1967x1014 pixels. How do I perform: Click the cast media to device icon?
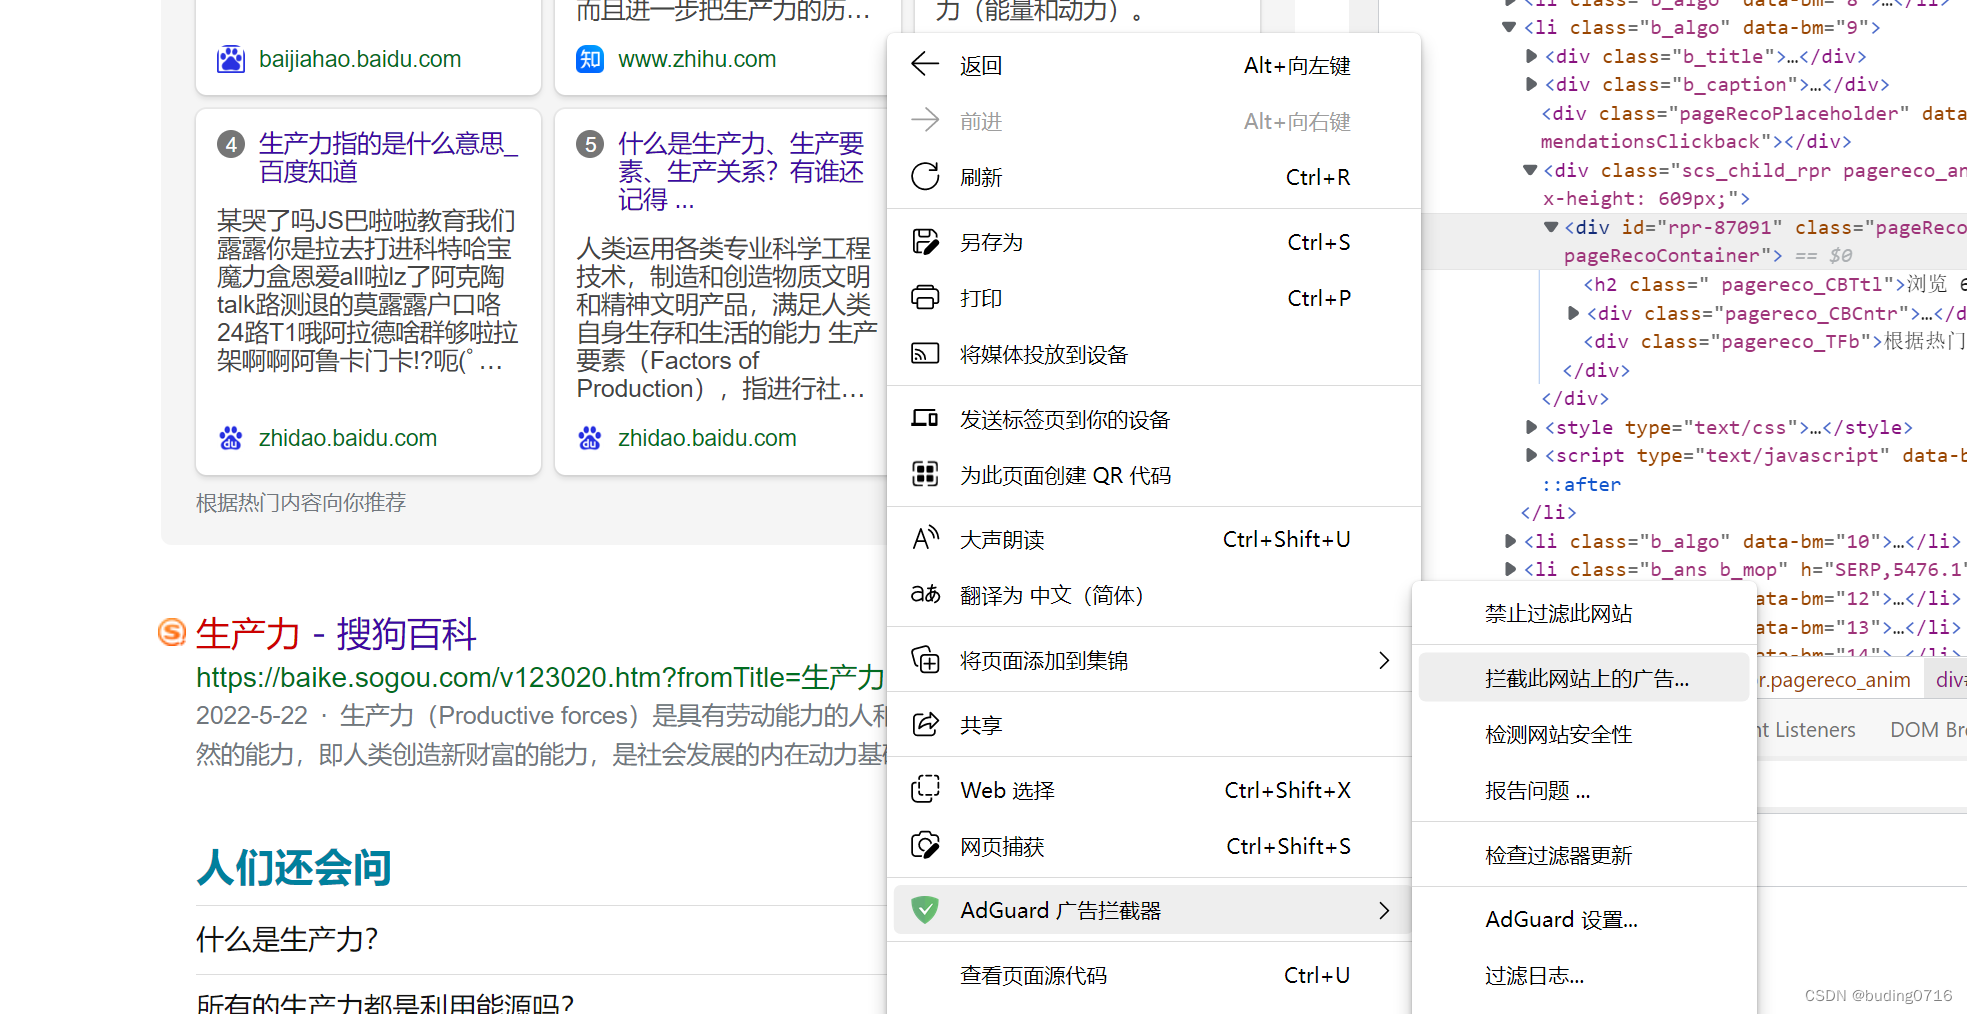925,354
